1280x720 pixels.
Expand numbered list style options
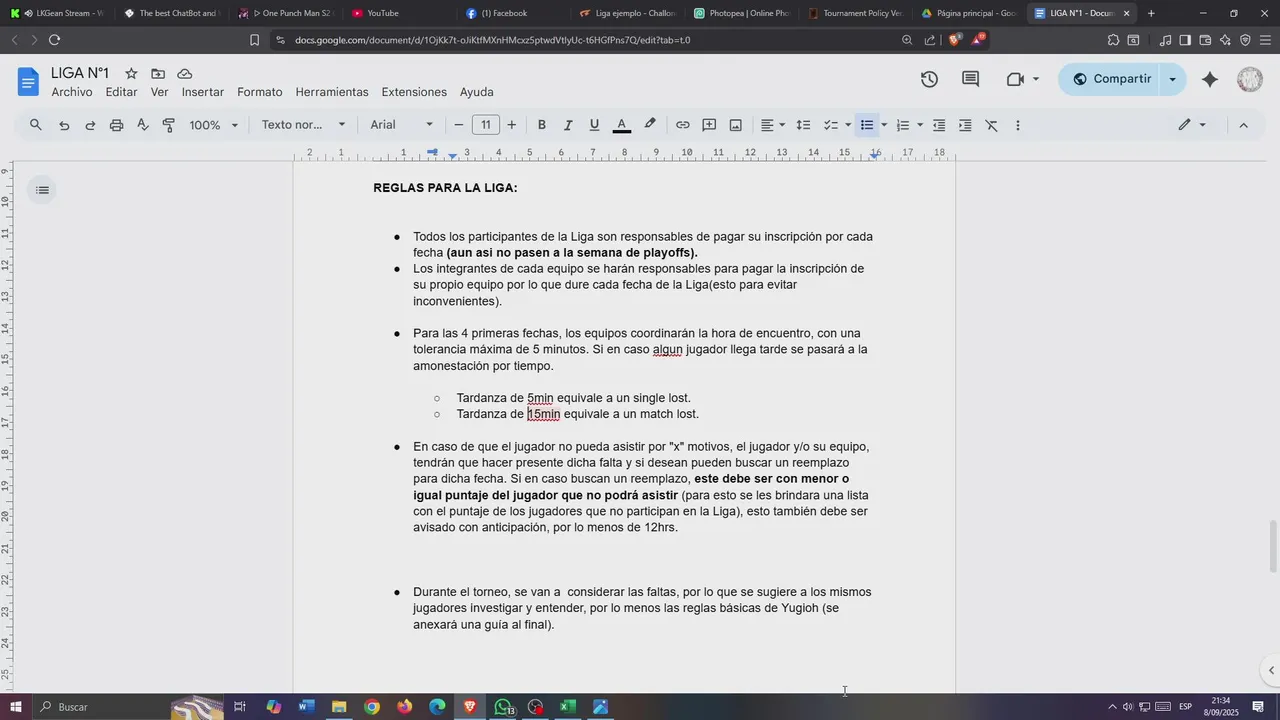tap(919, 125)
